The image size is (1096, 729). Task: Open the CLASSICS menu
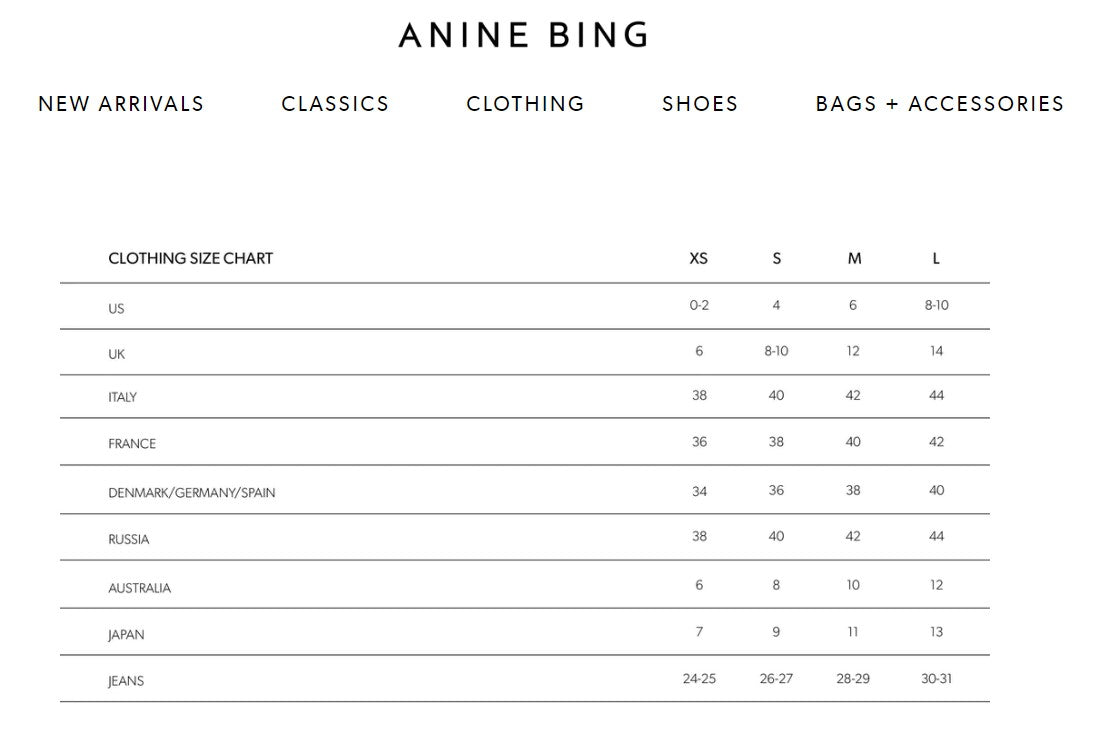(335, 104)
